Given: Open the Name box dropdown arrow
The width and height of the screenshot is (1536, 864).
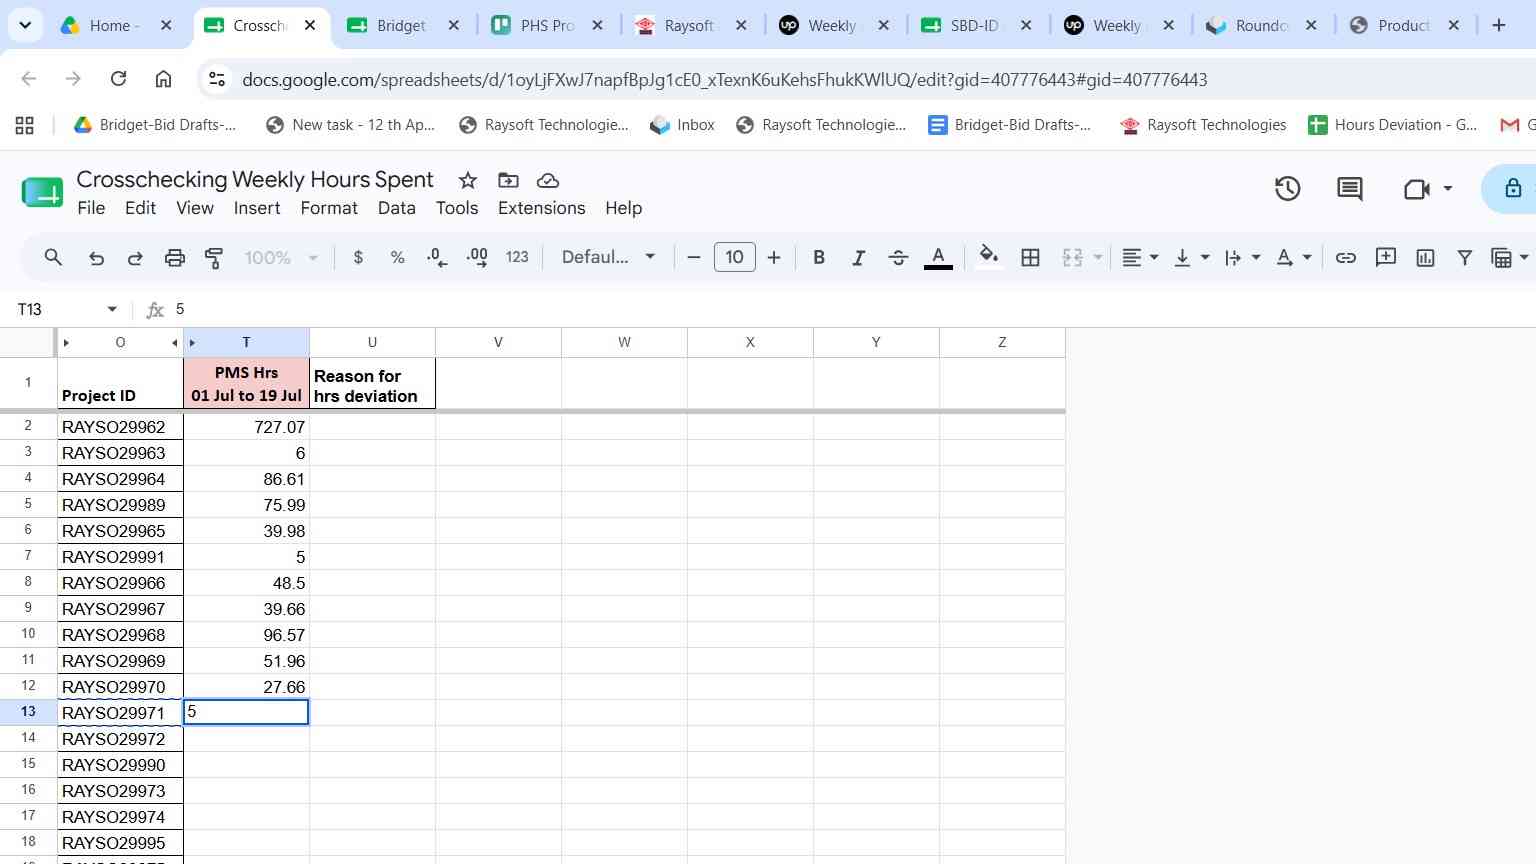Looking at the screenshot, I should 112,309.
